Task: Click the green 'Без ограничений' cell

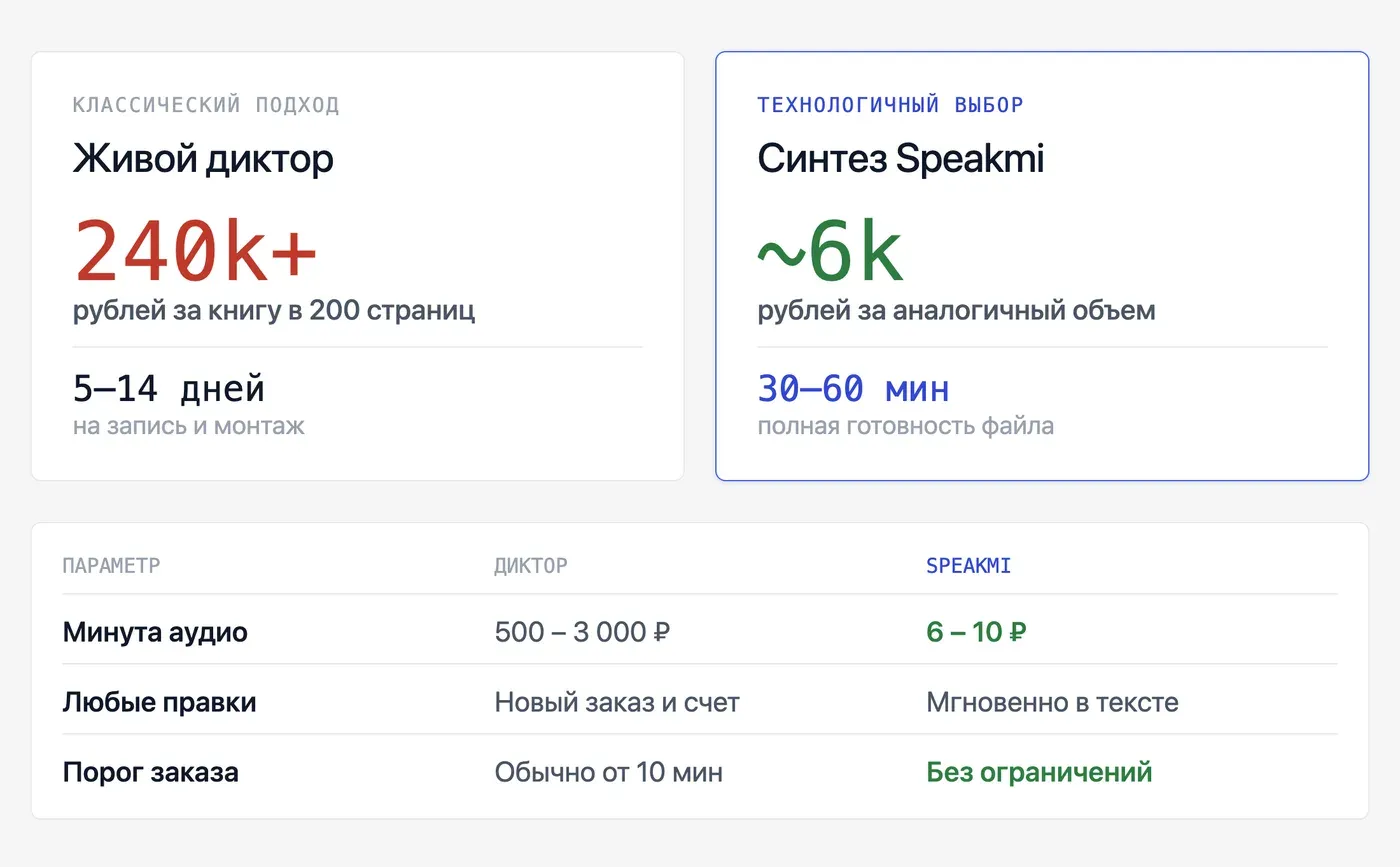Action: 1039,772
